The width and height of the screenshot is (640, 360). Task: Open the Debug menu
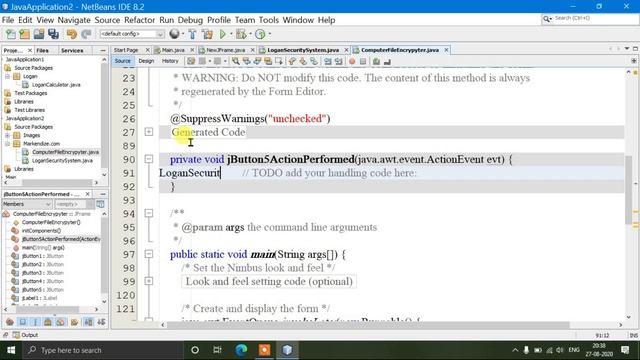(190, 20)
